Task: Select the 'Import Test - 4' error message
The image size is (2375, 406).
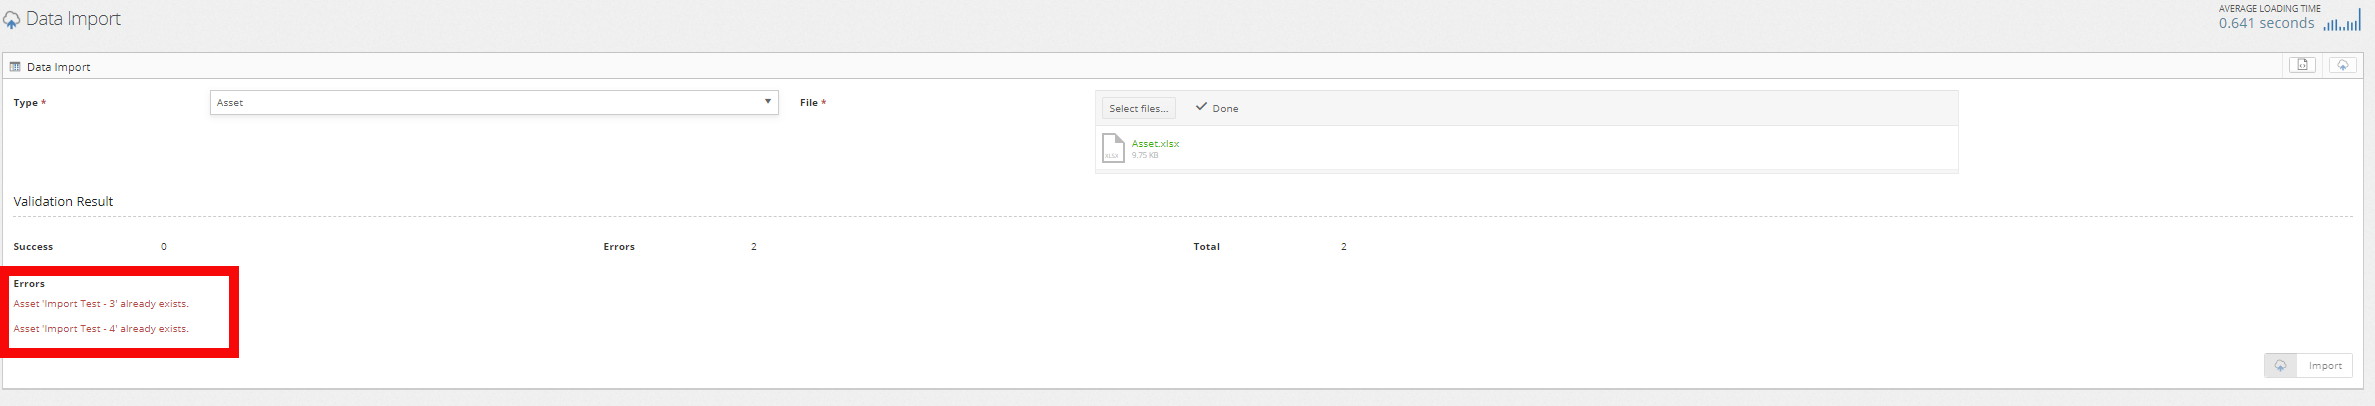Action: 101,329
